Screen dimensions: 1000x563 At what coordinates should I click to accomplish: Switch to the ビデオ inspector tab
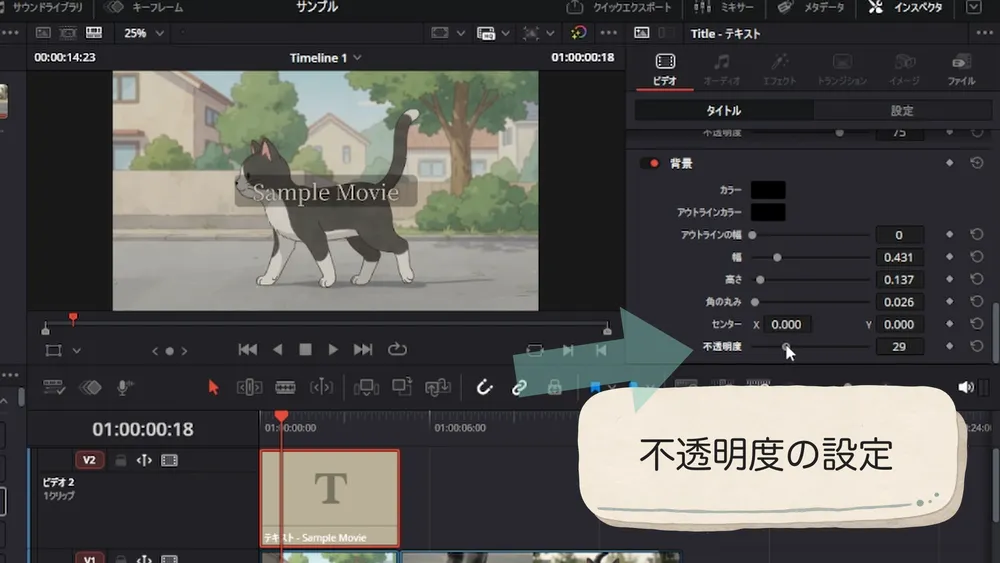click(x=665, y=69)
